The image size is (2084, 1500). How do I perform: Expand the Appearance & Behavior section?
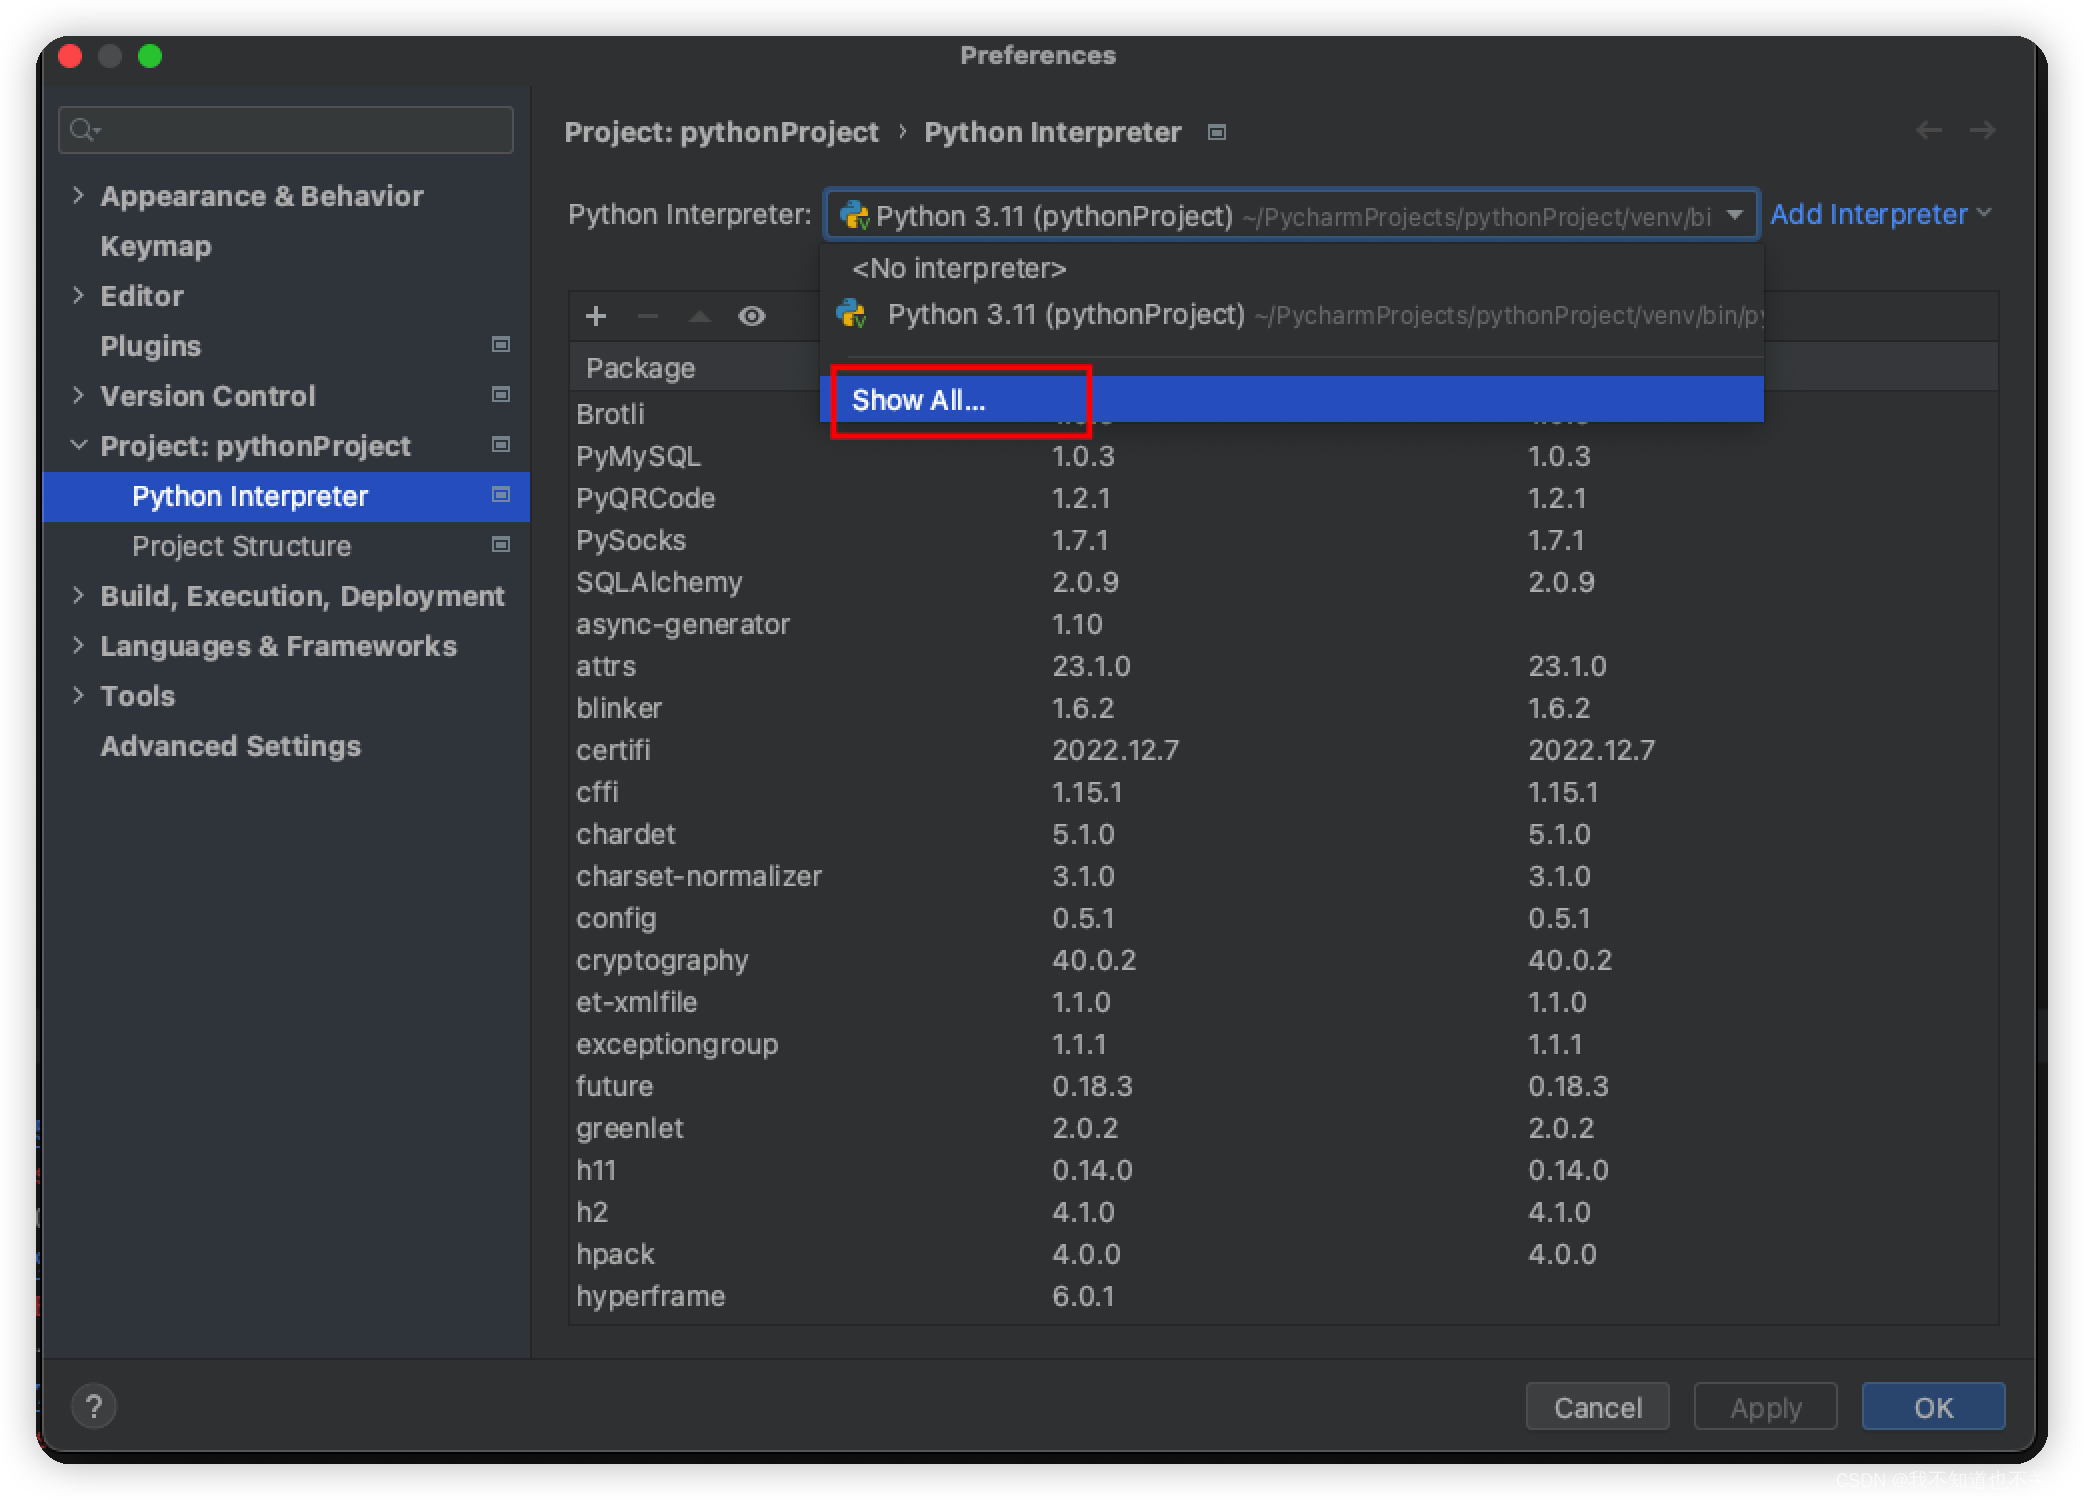80,195
